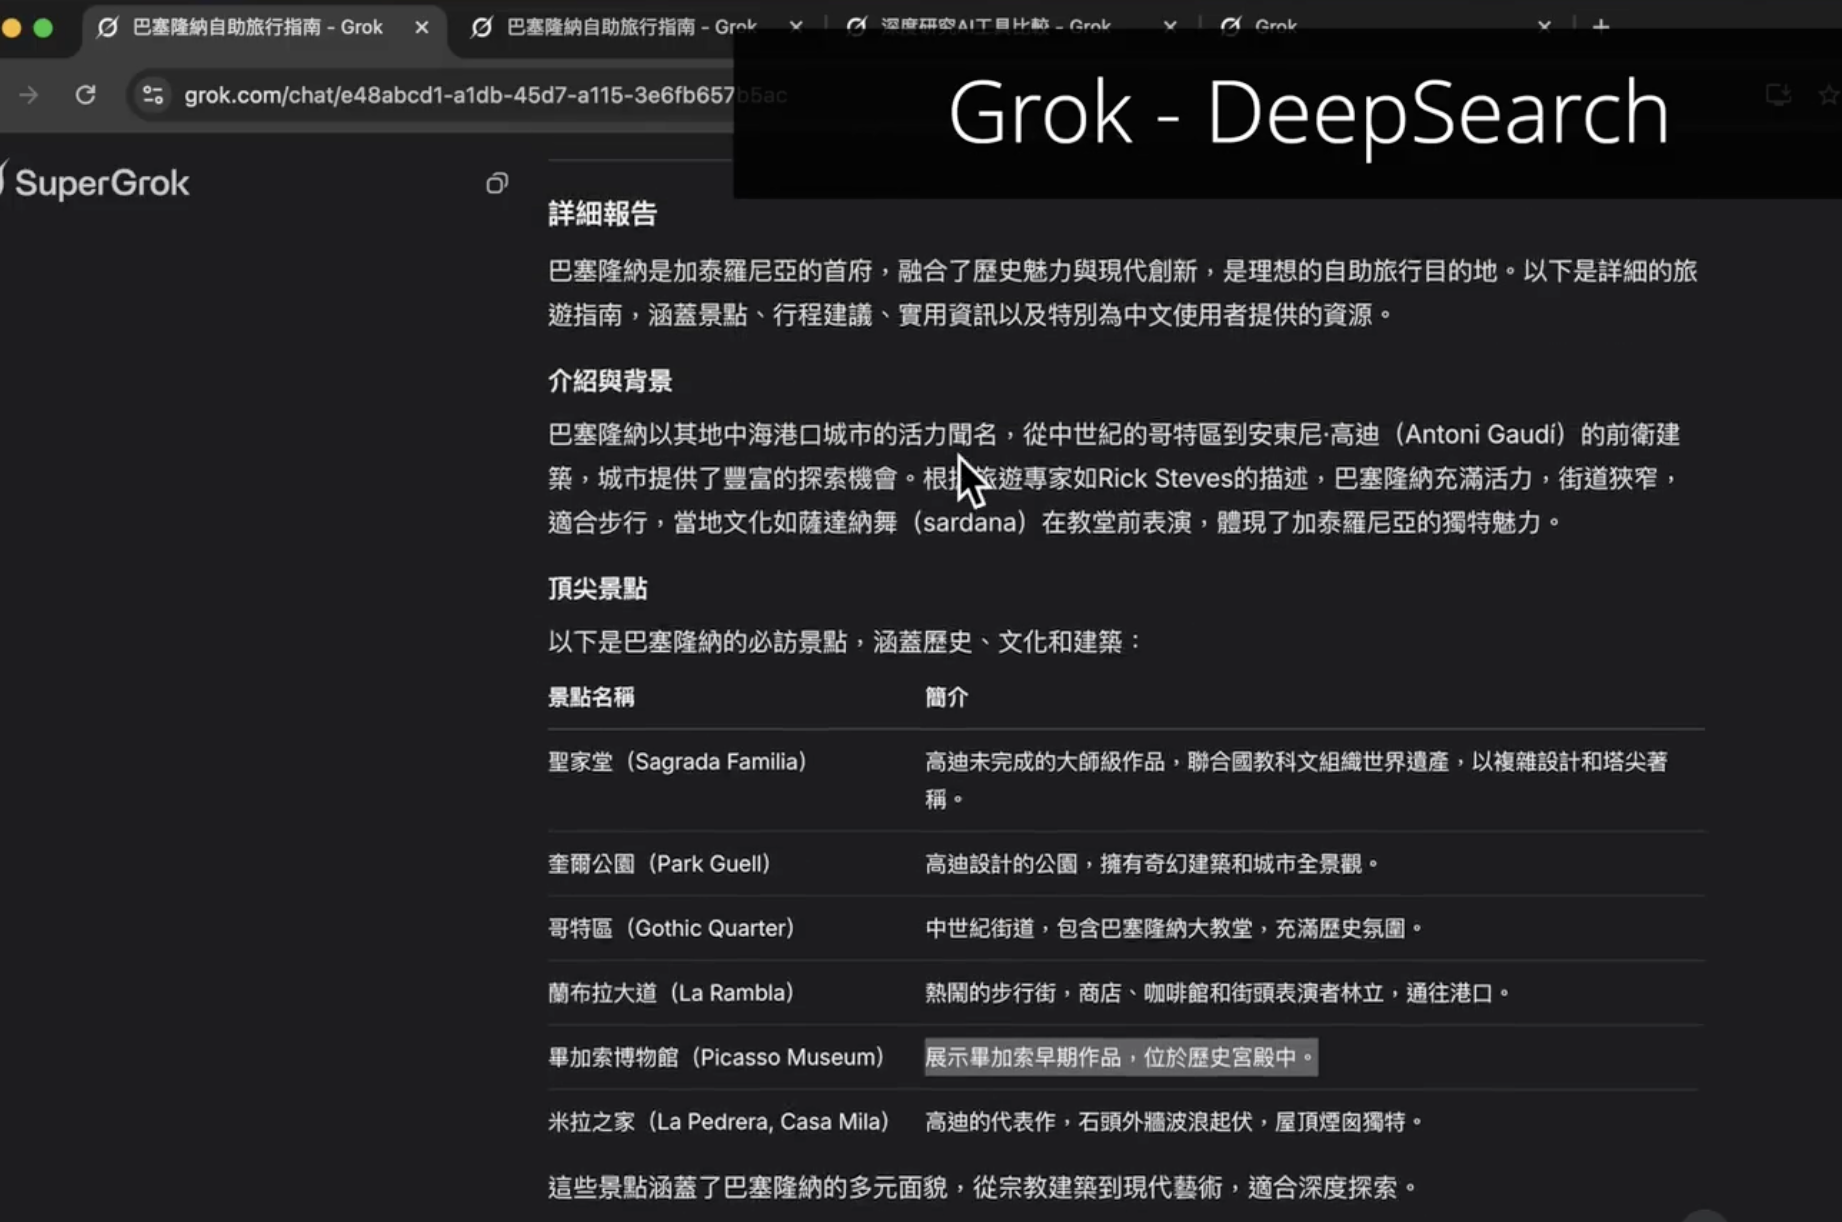Screen dimensions: 1842x1222
Task: Click the sentence 以下是巴塞隆納的必訪景點
Action: (x=845, y=642)
